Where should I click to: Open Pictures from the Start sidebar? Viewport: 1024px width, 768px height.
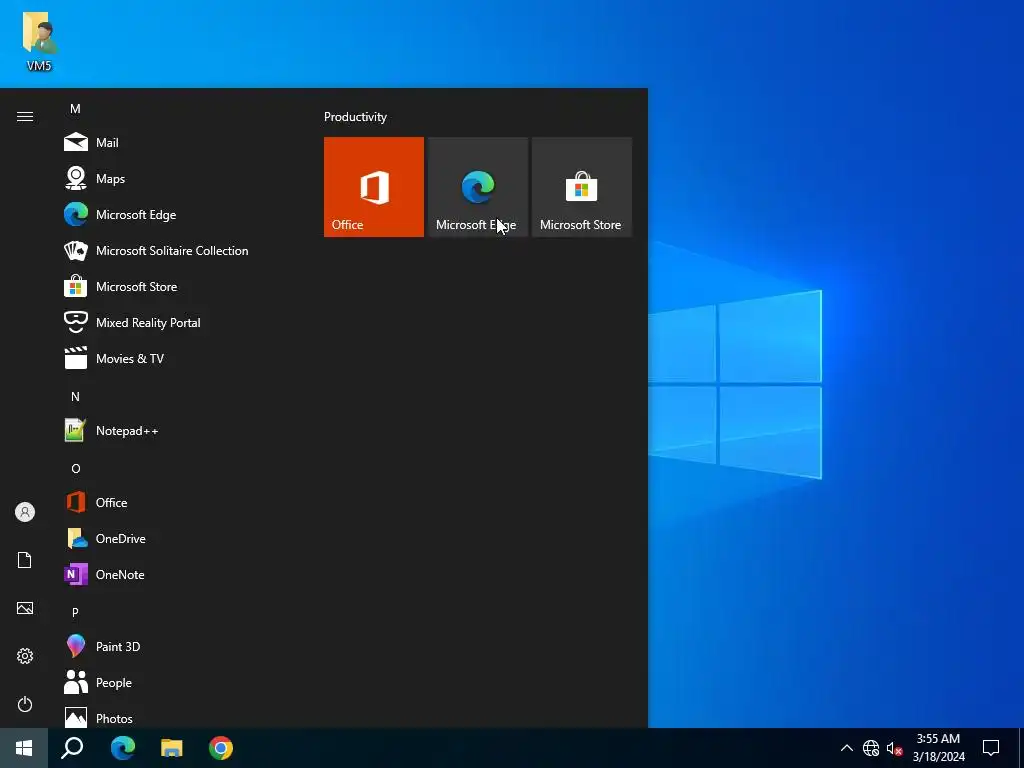[x=25, y=608]
